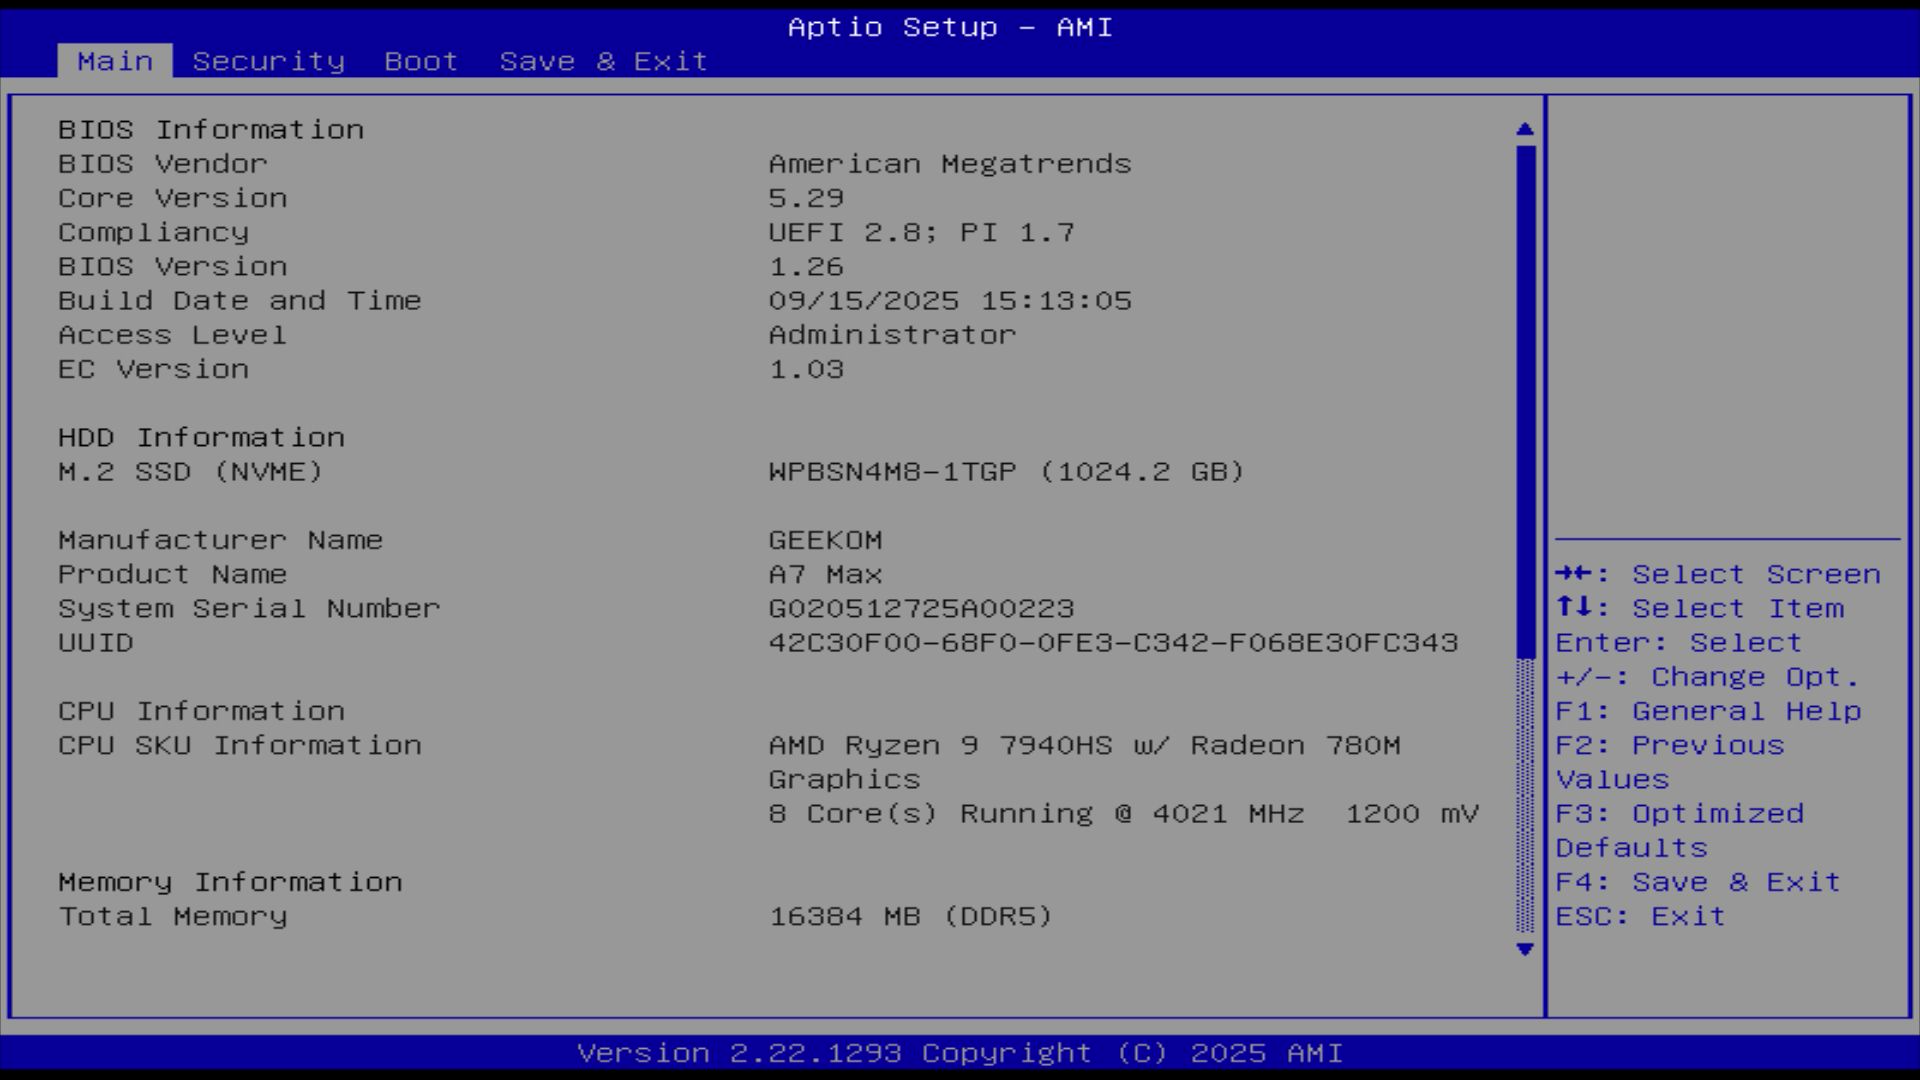Screen dimensions: 1920x1080
Task: Click the dotted scrollbar track below the thumb
Action: [1524, 795]
